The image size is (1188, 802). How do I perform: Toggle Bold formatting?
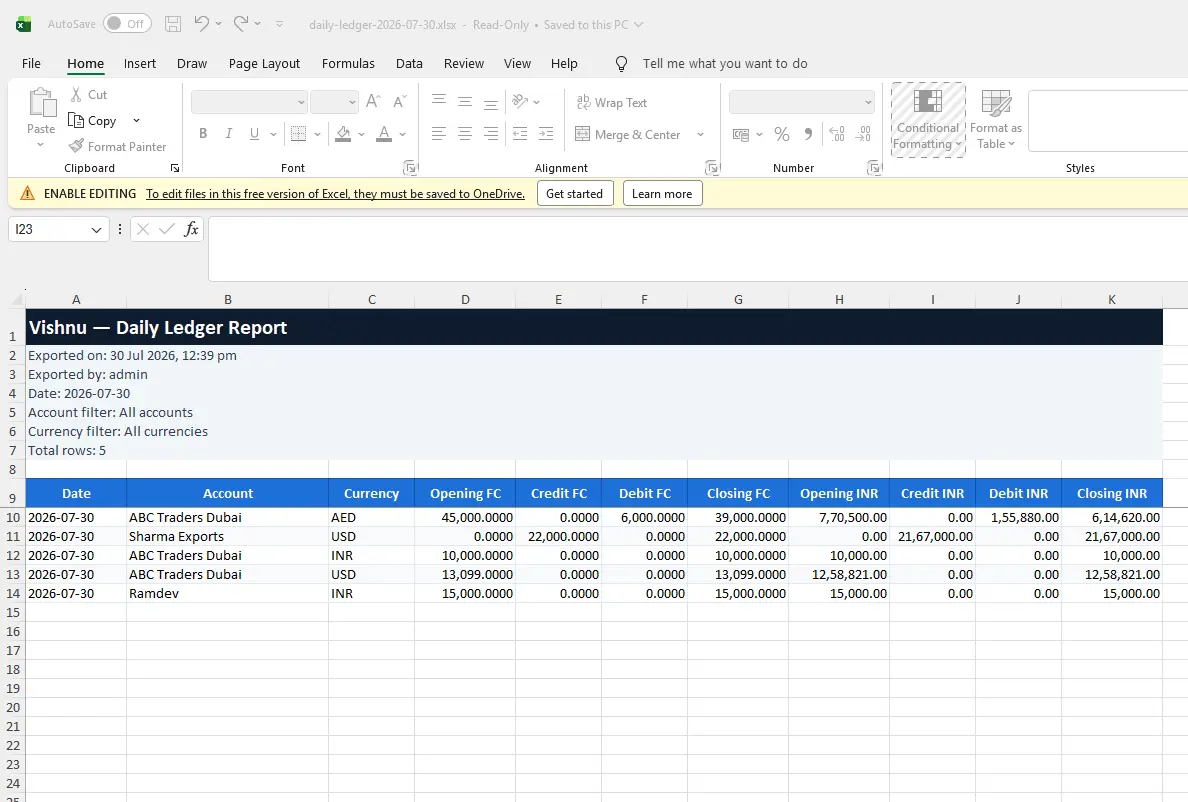point(203,134)
